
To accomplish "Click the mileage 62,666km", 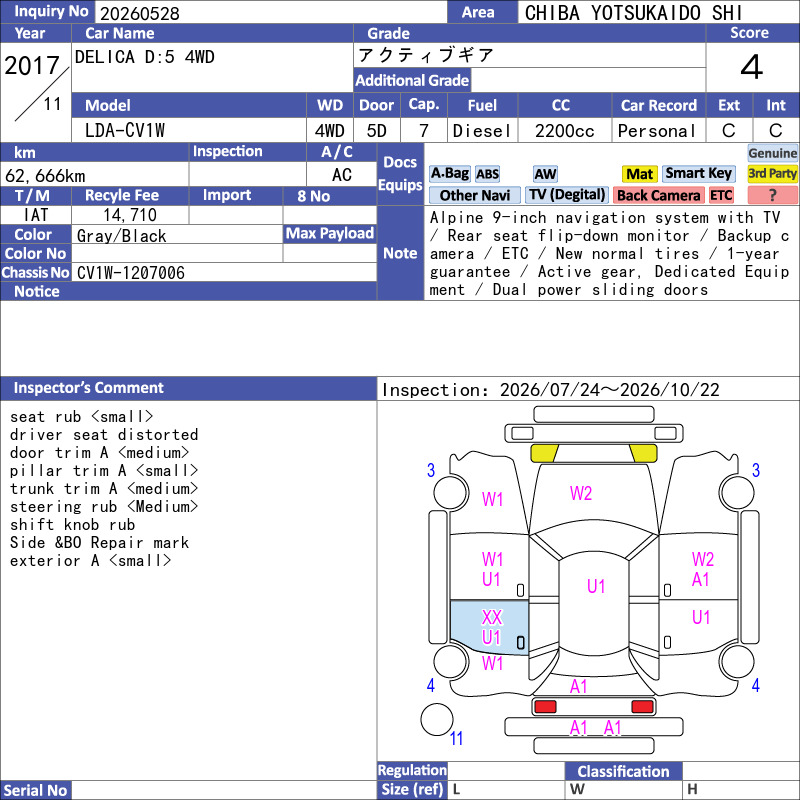I will [45, 176].
